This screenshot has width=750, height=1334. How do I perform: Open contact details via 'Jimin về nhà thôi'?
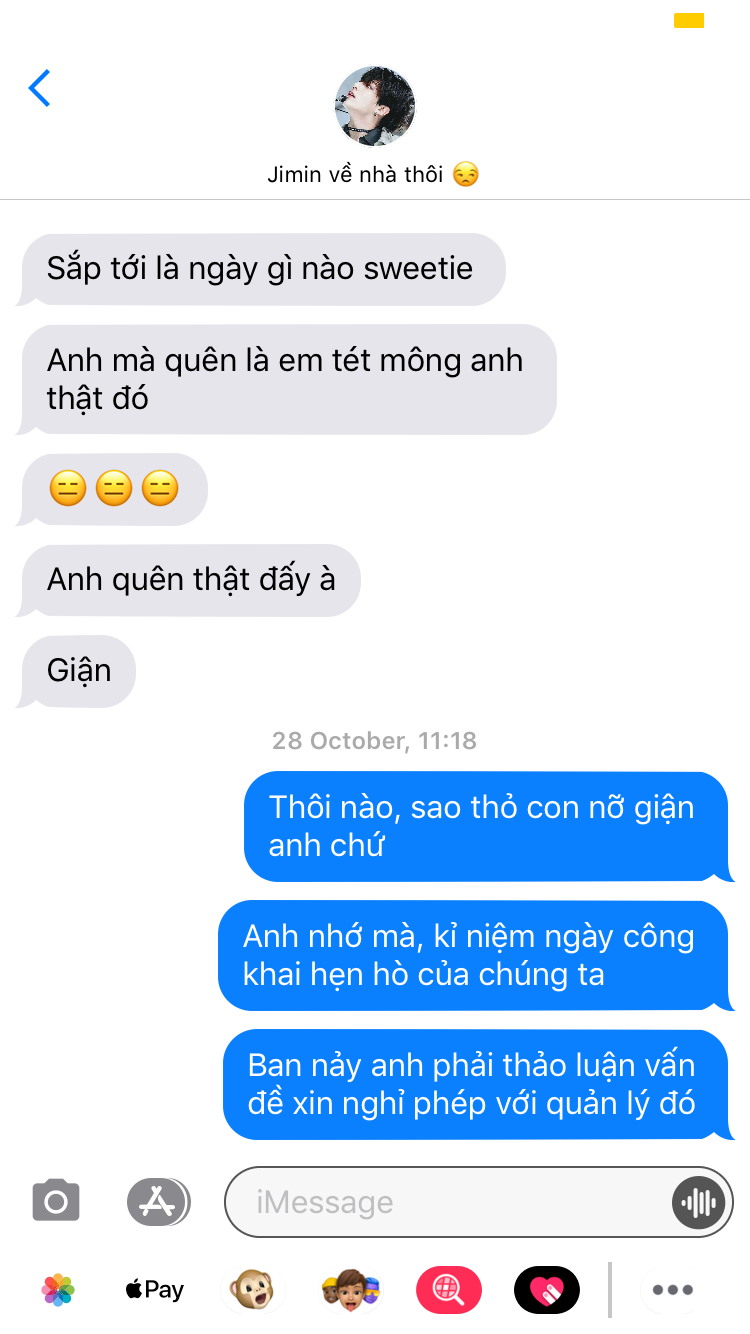pos(373,174)
